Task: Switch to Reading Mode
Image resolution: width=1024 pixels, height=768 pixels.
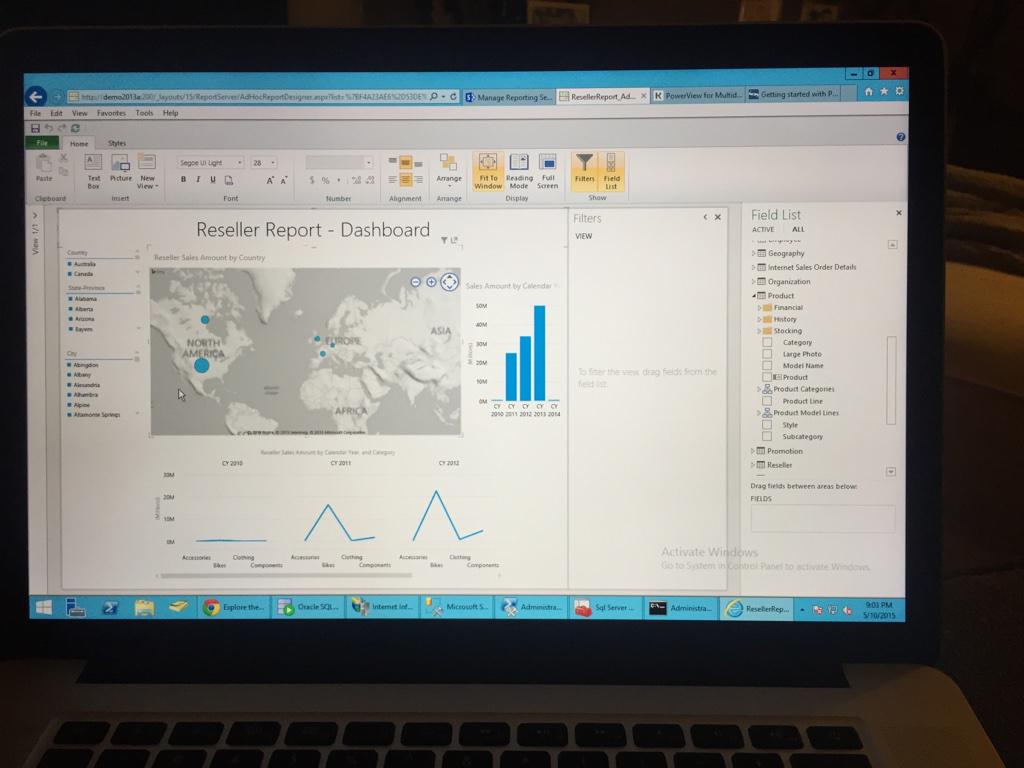Action: 519,172
